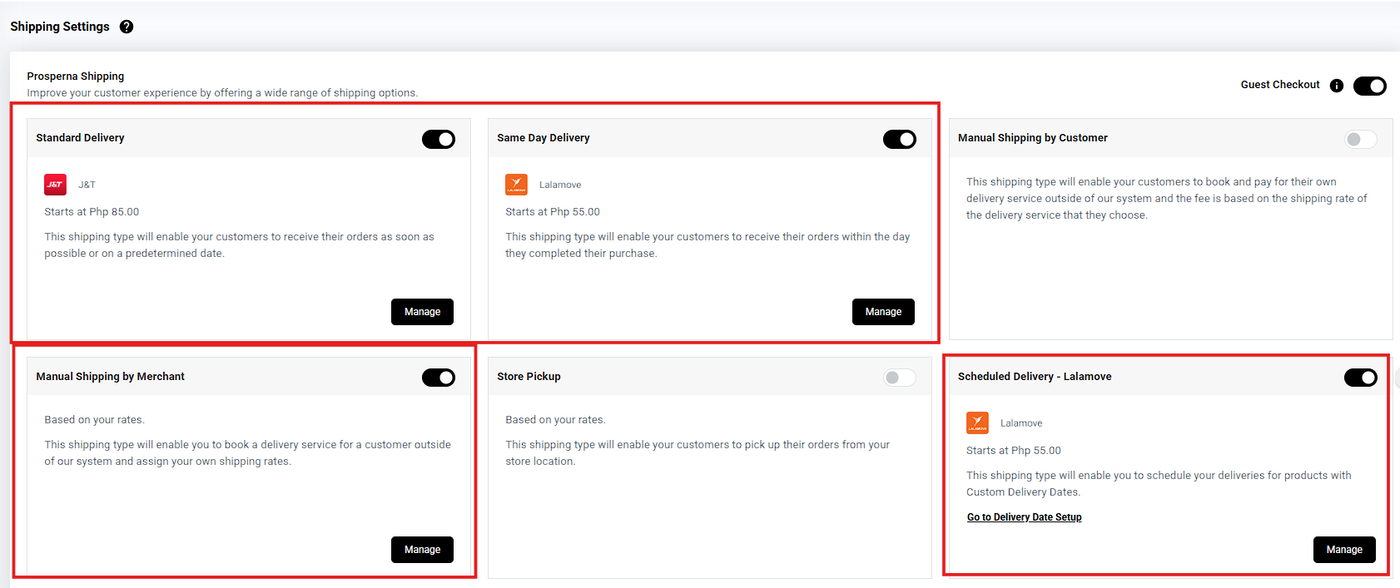Manage the Scheduled Delivery Lalamove option
The image size is (1400, 588).
tap(1344, 550)
